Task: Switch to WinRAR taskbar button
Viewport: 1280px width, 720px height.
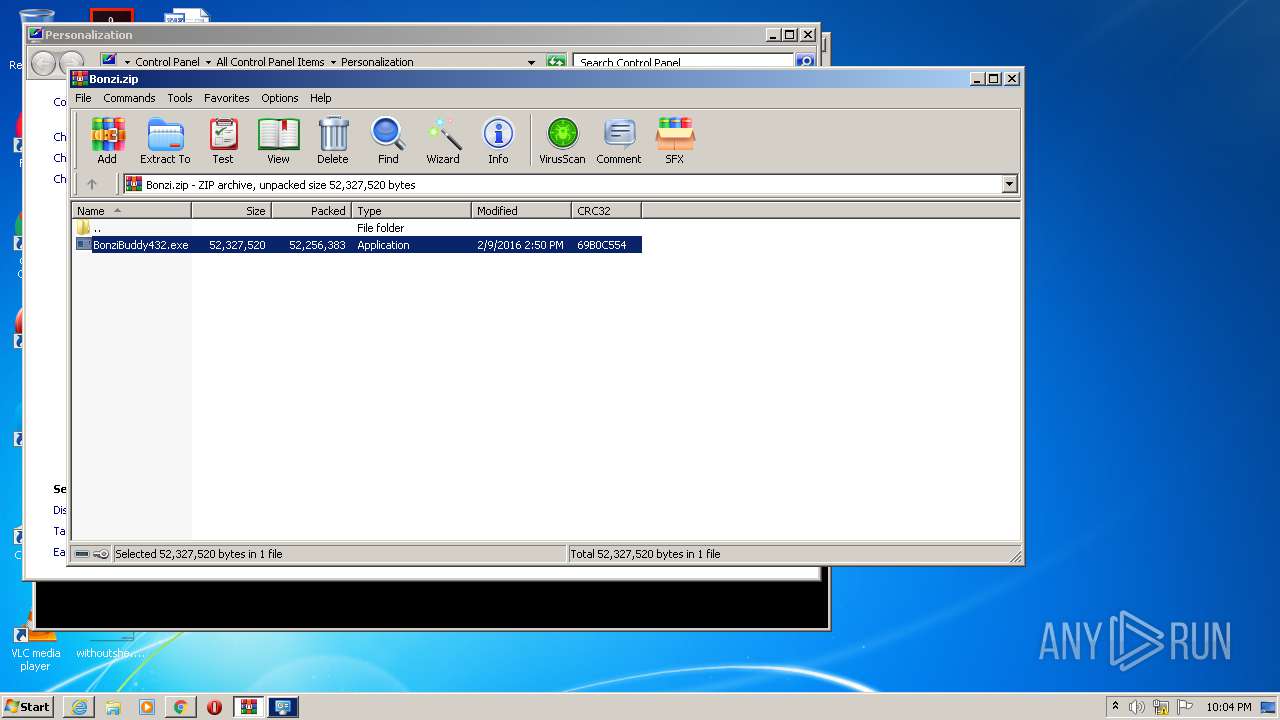Action: pyautogui.click(x=249, y=707)
